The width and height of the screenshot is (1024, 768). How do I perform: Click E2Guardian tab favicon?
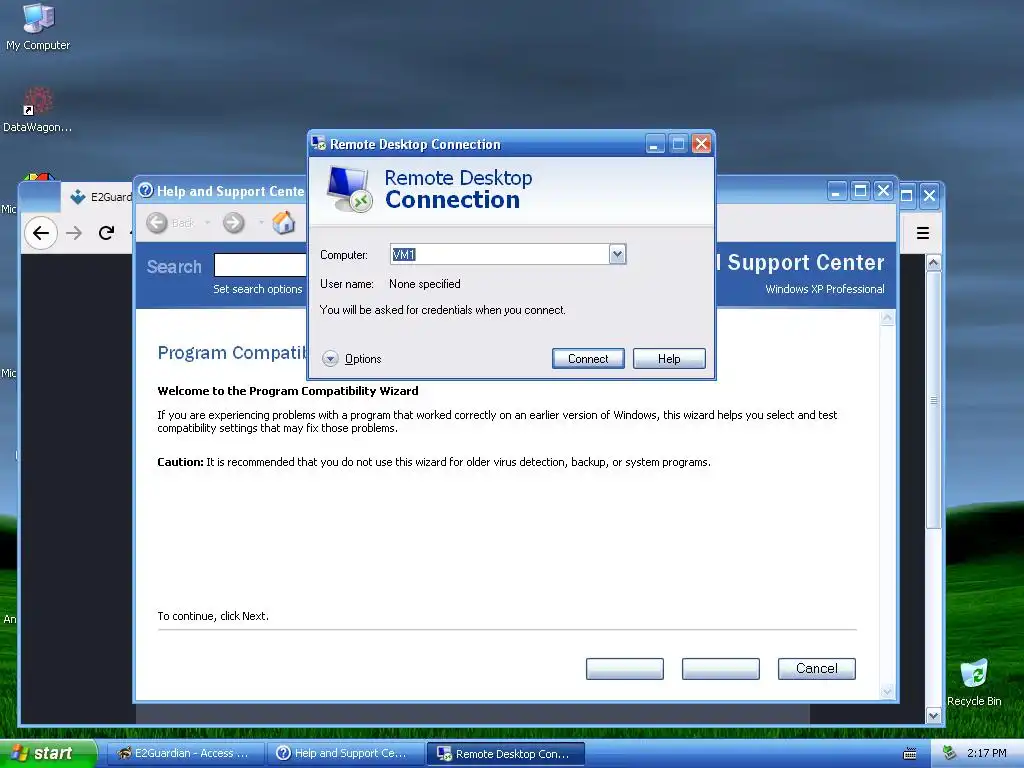click(x=78, y=197)
